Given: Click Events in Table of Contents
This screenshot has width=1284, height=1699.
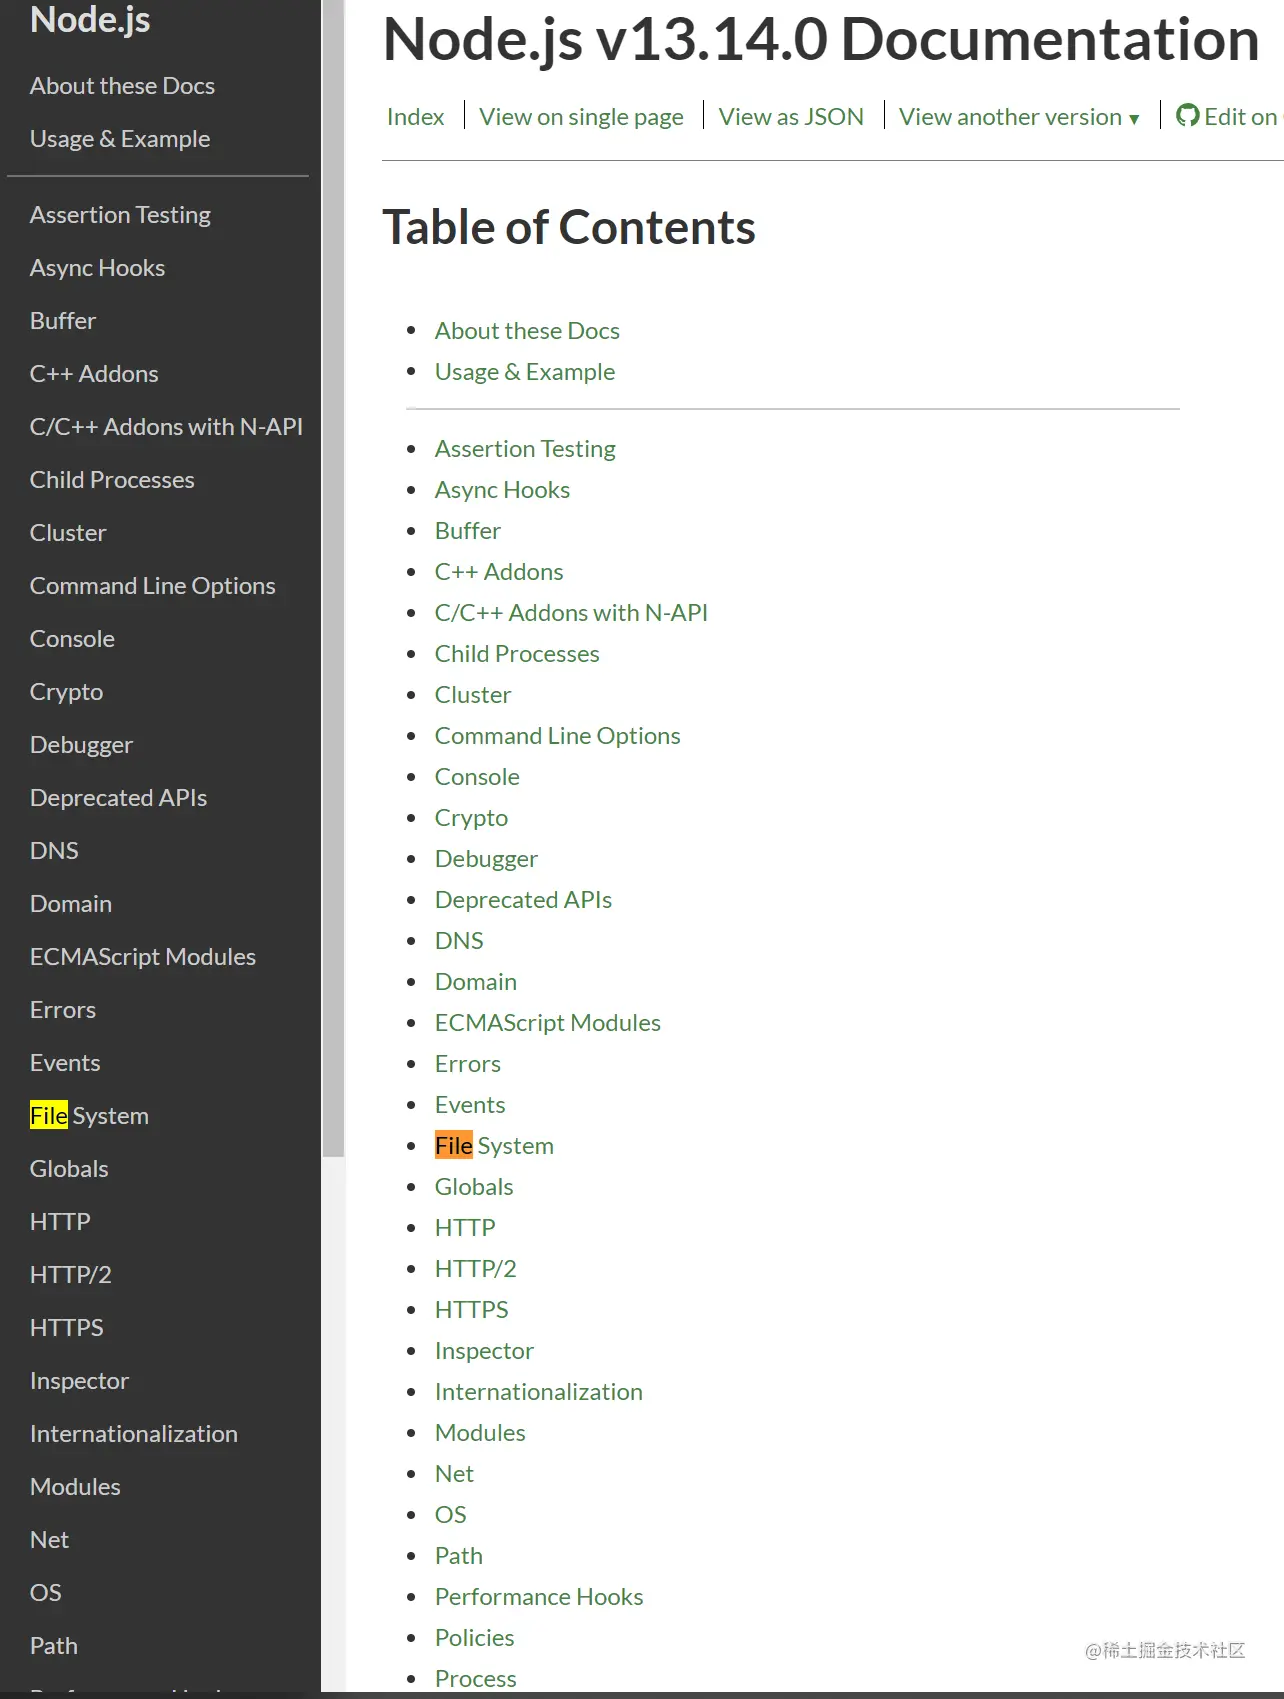Looking at the screenshot, I should 470,1105.
